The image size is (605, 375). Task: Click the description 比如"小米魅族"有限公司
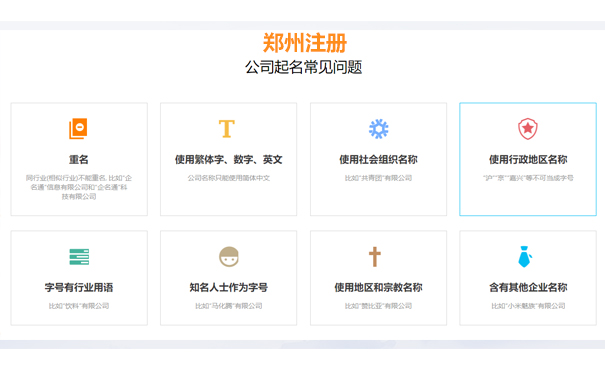pyautogui.click(x=528, y=306)
